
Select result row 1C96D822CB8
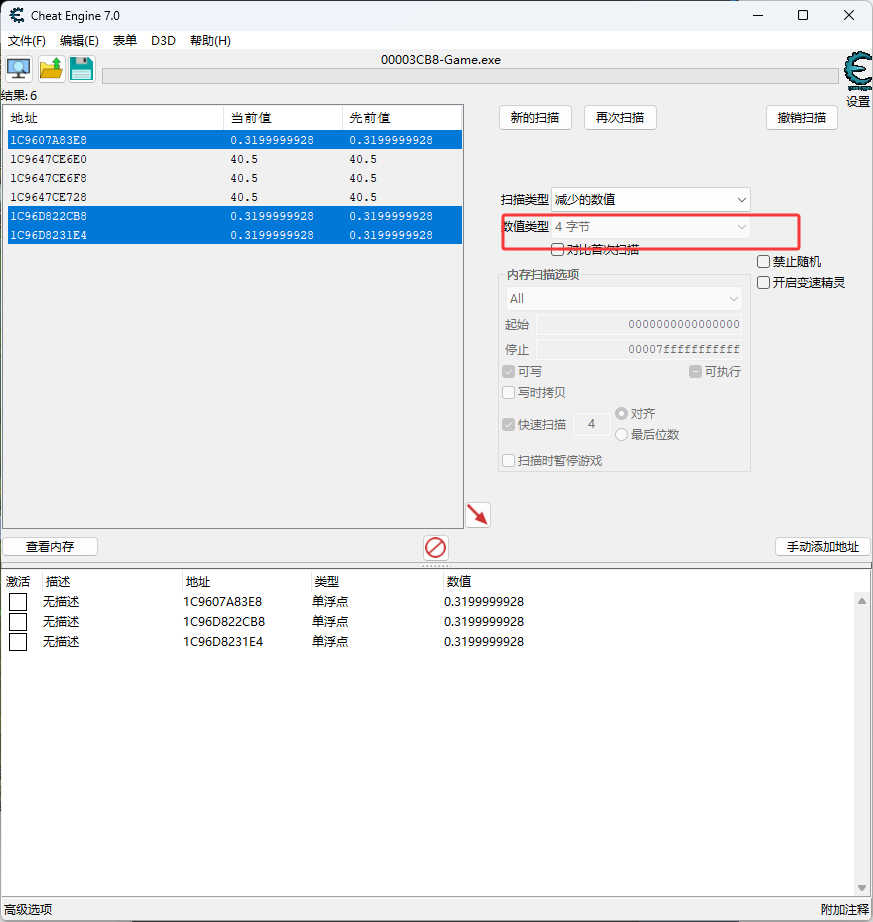click(x=235, y=216)
